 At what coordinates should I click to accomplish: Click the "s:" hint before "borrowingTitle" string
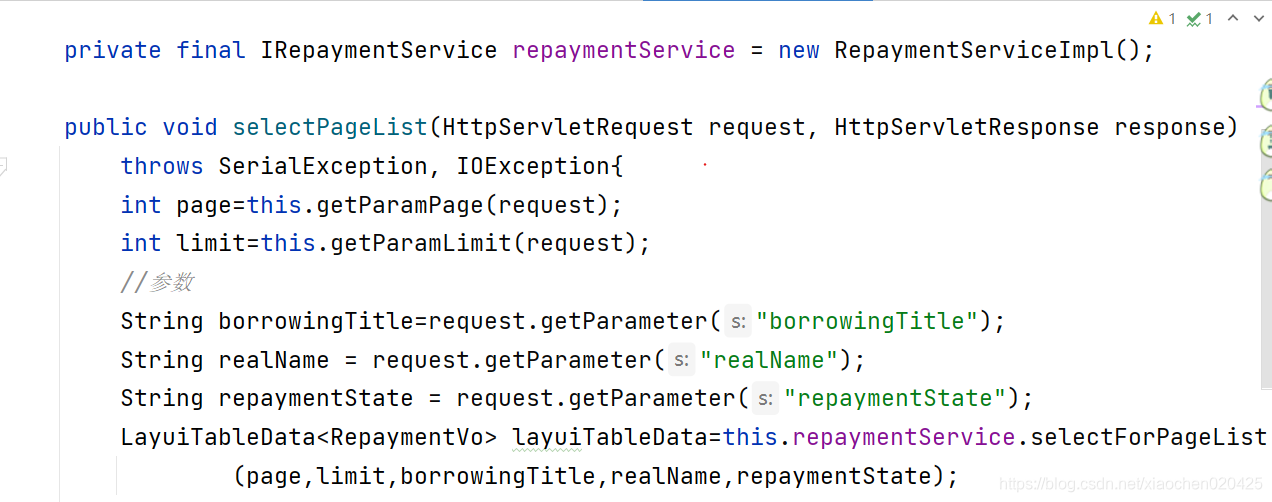tap(737, 322)
